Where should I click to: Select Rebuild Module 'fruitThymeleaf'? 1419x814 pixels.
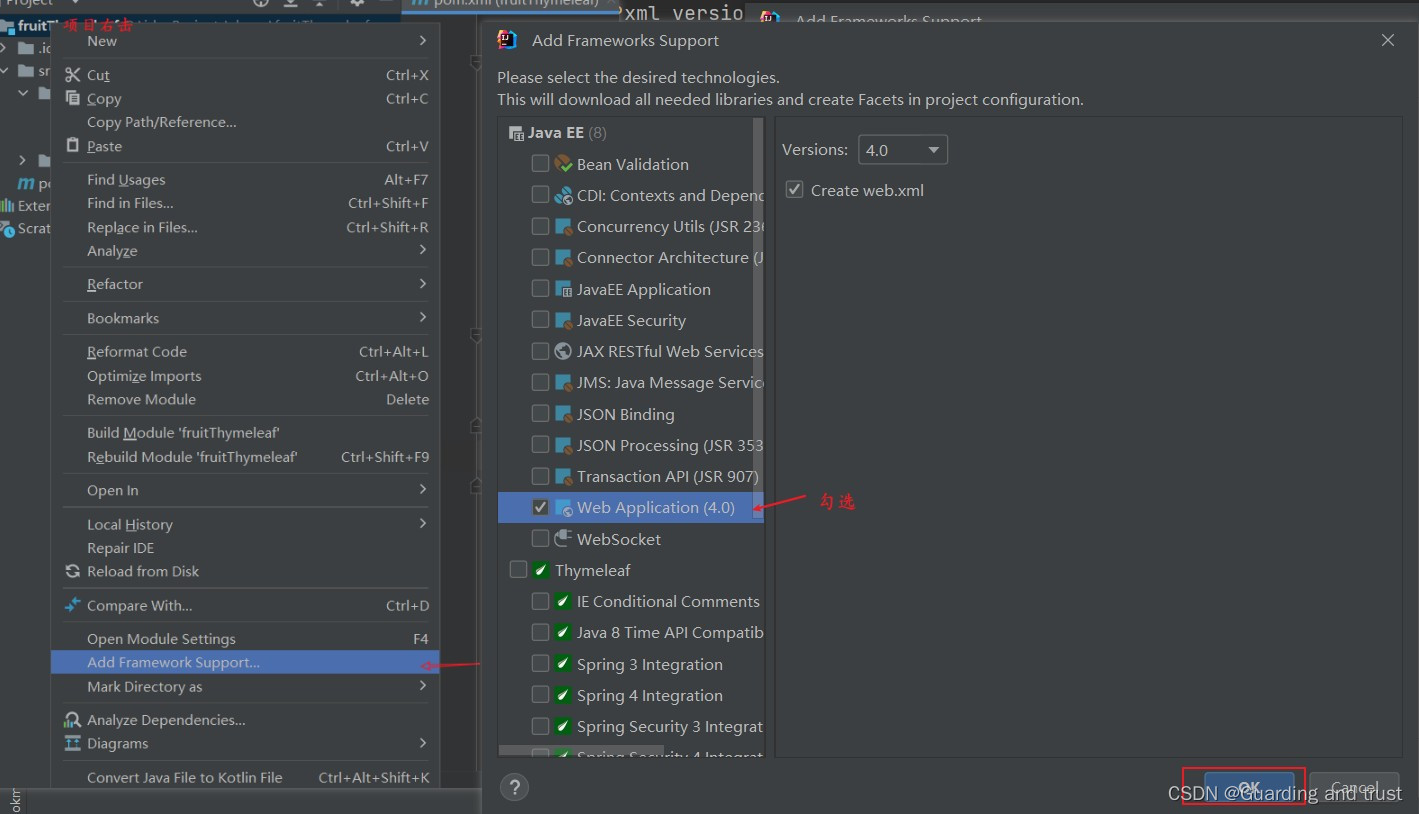coord(245,457)
